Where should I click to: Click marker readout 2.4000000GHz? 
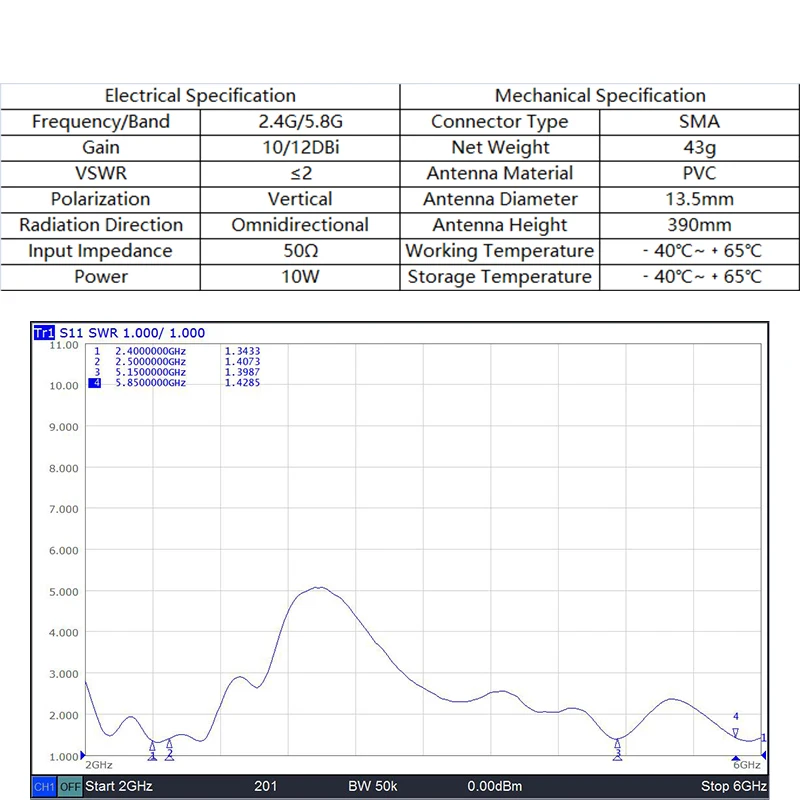[151, 351]
